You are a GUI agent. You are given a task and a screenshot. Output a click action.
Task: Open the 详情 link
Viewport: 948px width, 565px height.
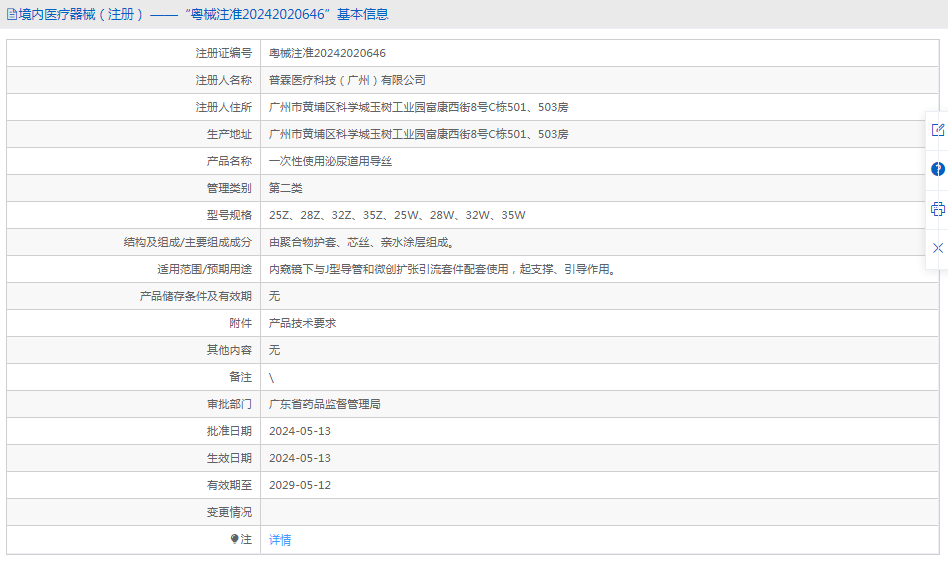[x=280, y=540]
